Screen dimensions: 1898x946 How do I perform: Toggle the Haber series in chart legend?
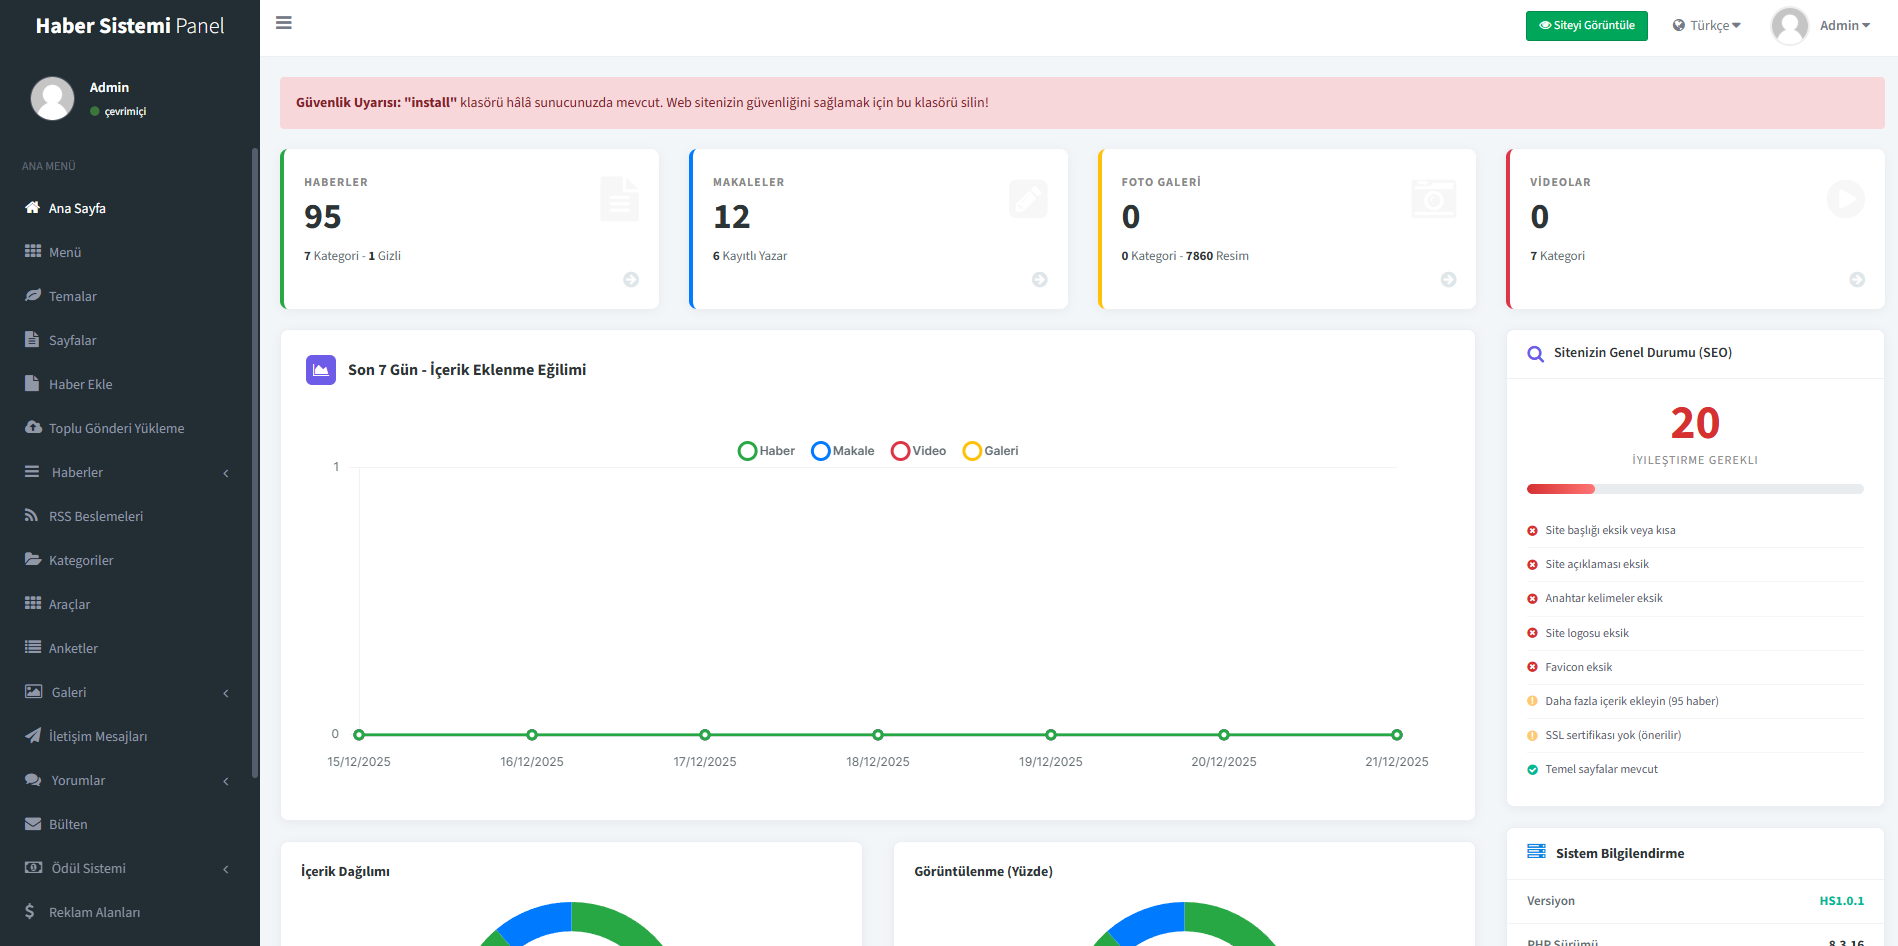click(x=766, y=451)
